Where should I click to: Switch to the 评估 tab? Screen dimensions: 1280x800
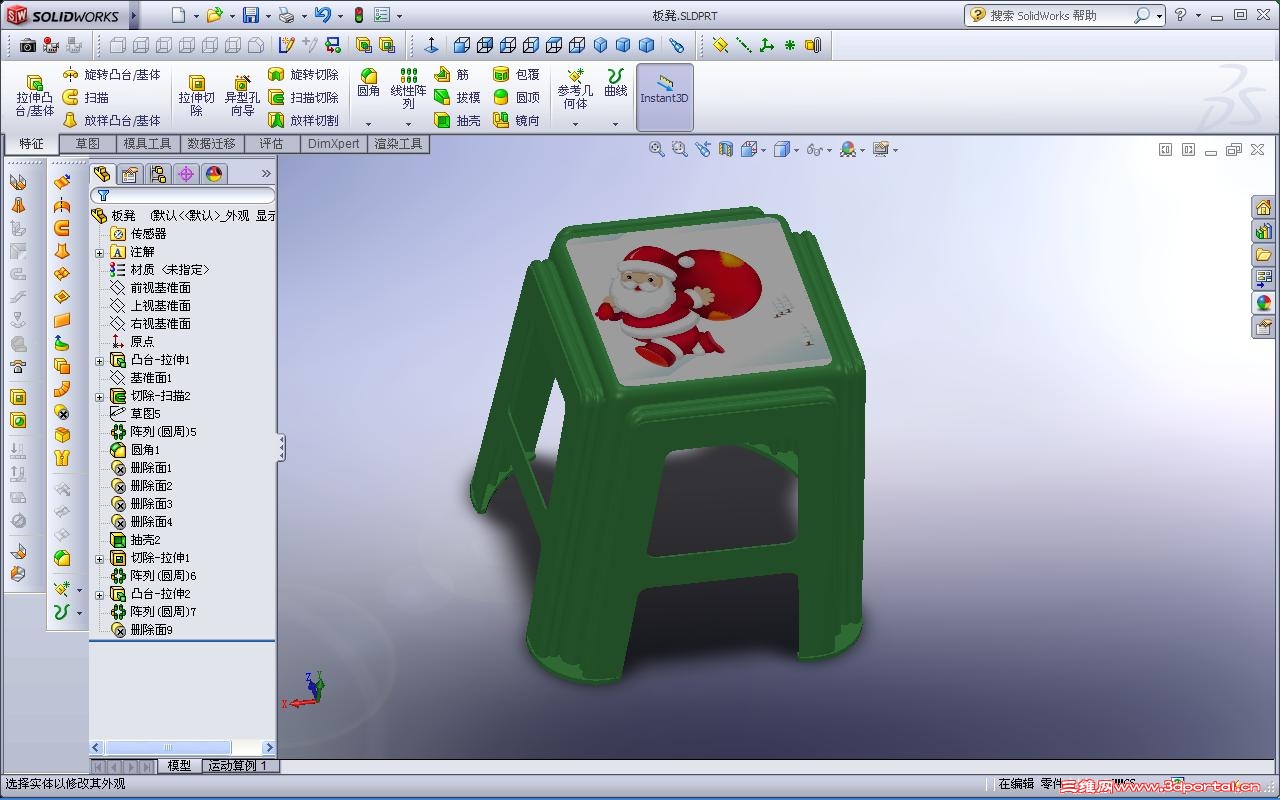[x=272, y=144]
